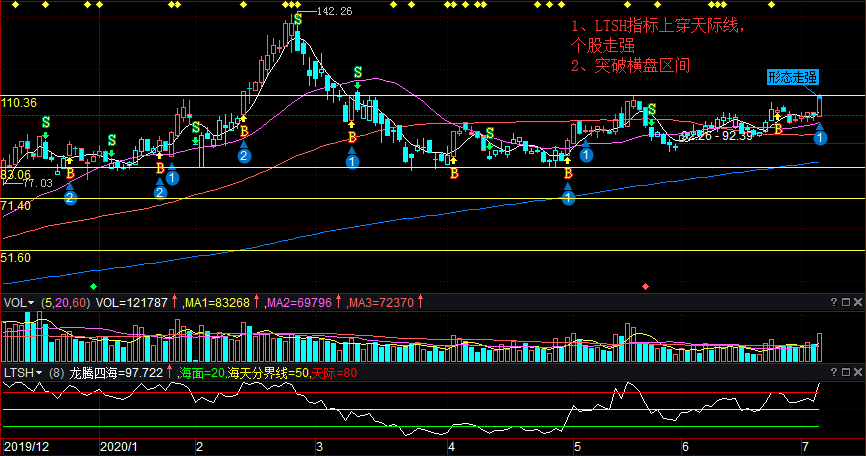This screenshot has height=456, width=866.
Task: Maximize the LTSH panel via square icon
Action: click(846, 373)
